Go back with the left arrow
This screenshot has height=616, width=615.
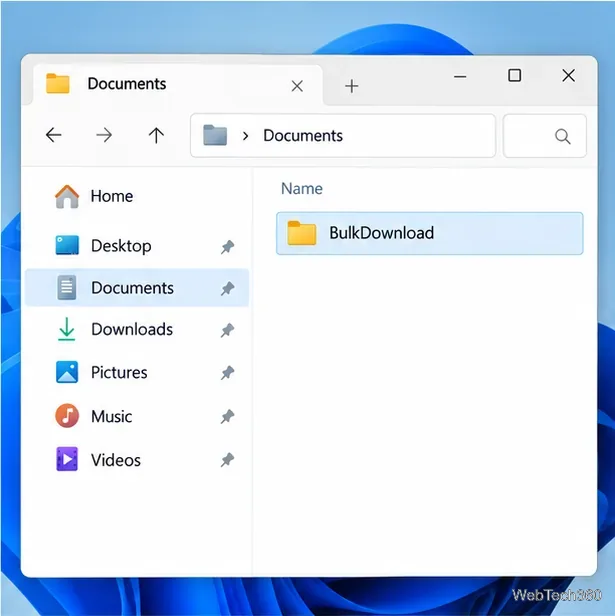point(53,135)
